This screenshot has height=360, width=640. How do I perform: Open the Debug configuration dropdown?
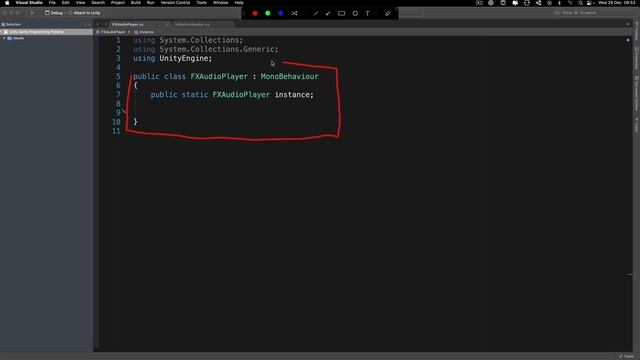click(54, 13)
